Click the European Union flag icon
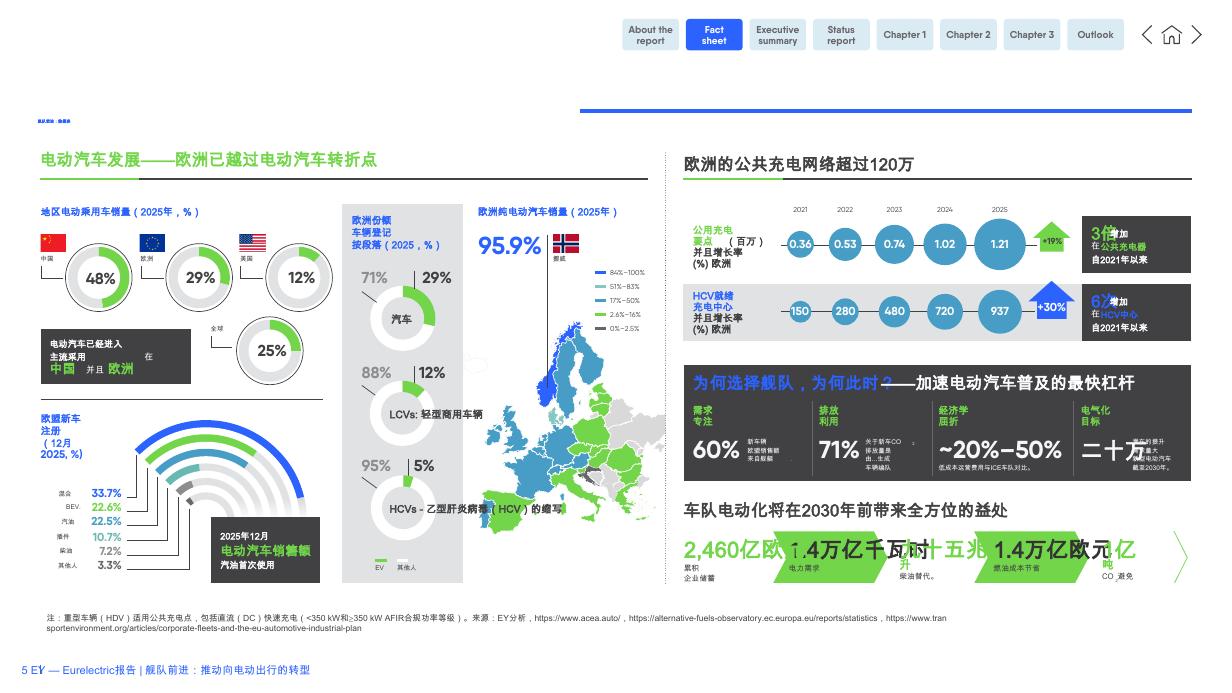This screenshot has width=1232, height=693. (152, 242)
